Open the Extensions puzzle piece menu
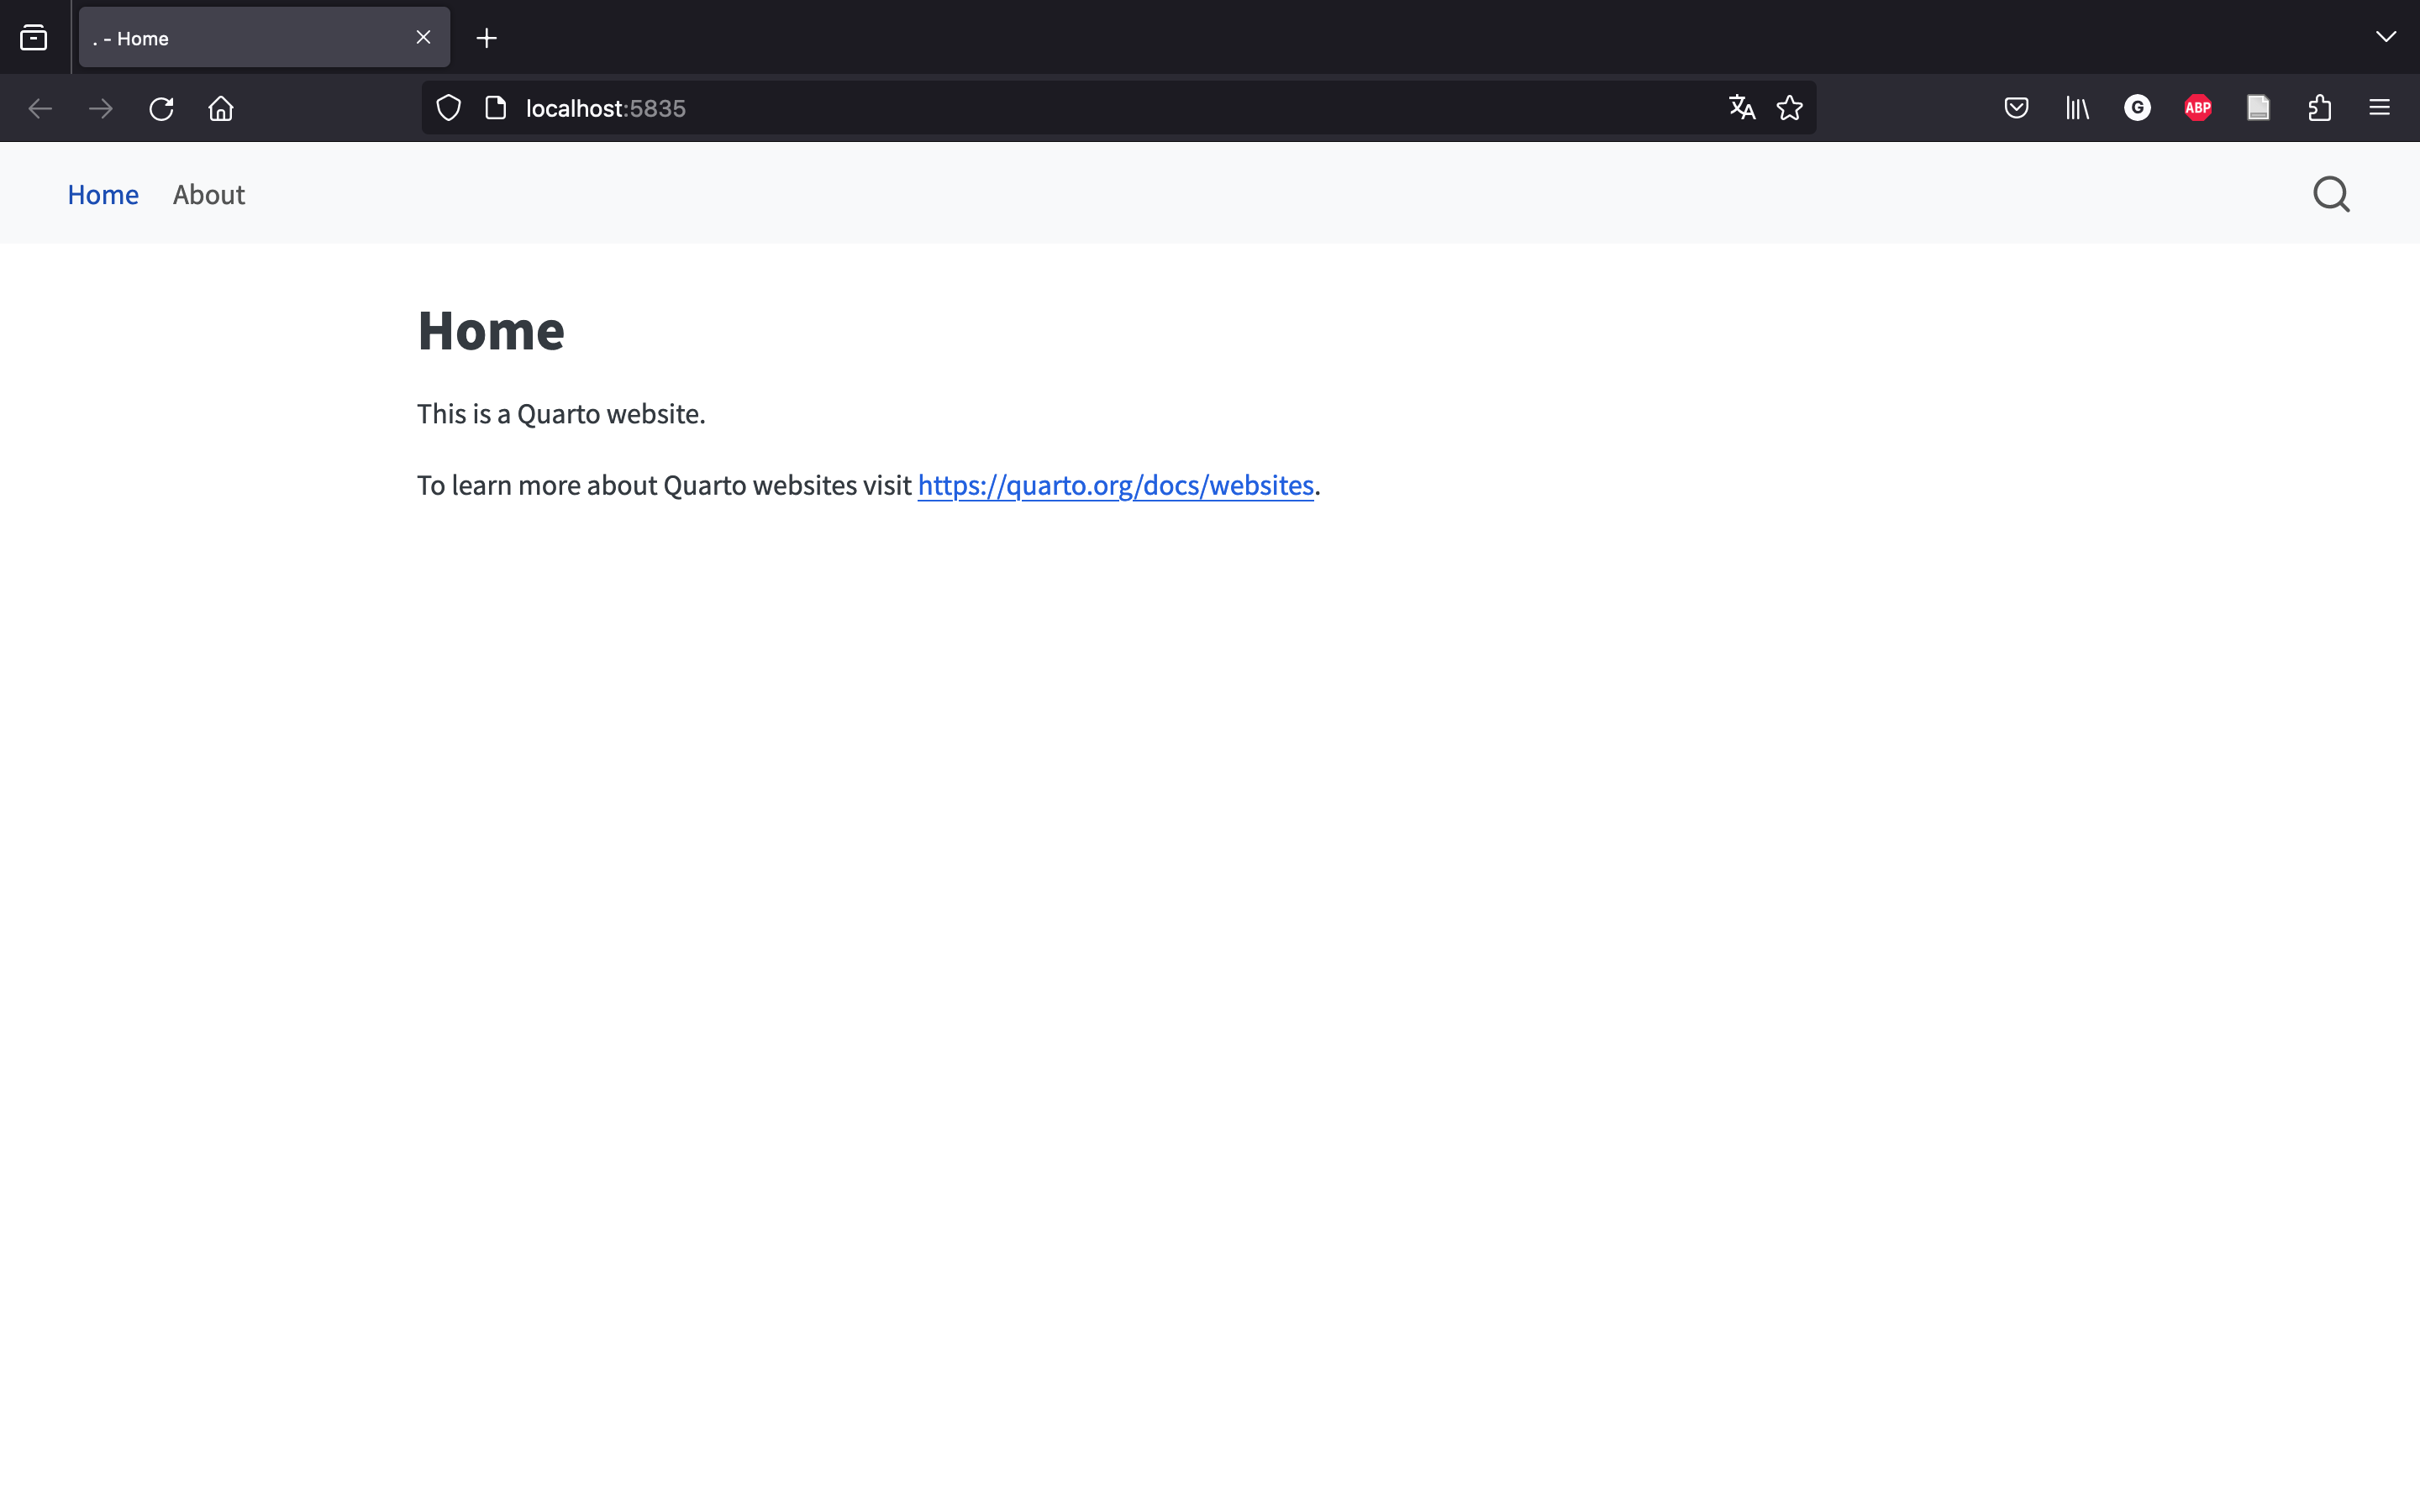2420x1512 pixels. (2319, 108)
